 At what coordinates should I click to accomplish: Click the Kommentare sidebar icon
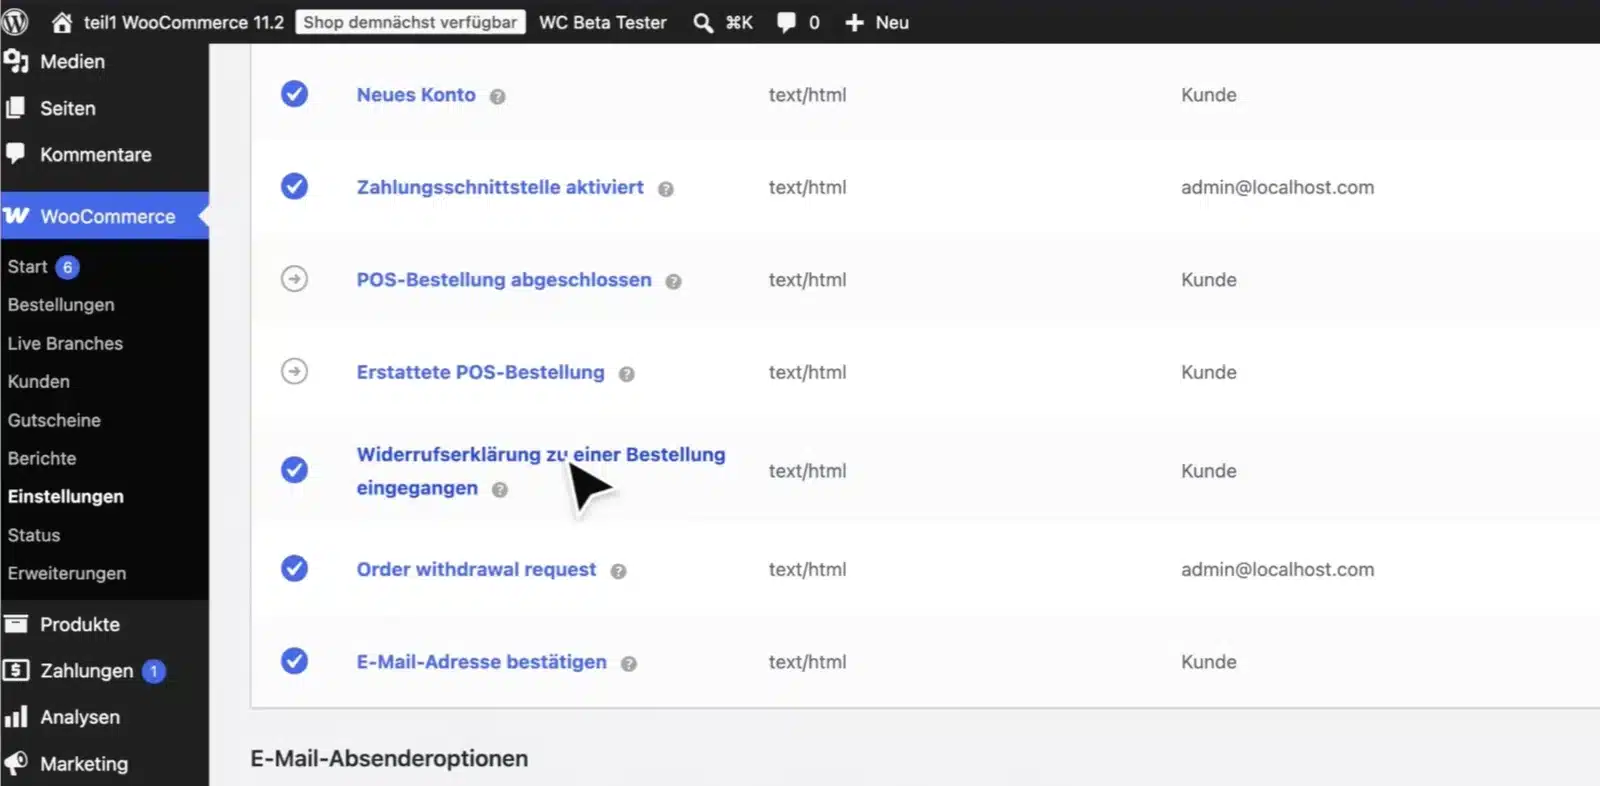coord(15,153)
